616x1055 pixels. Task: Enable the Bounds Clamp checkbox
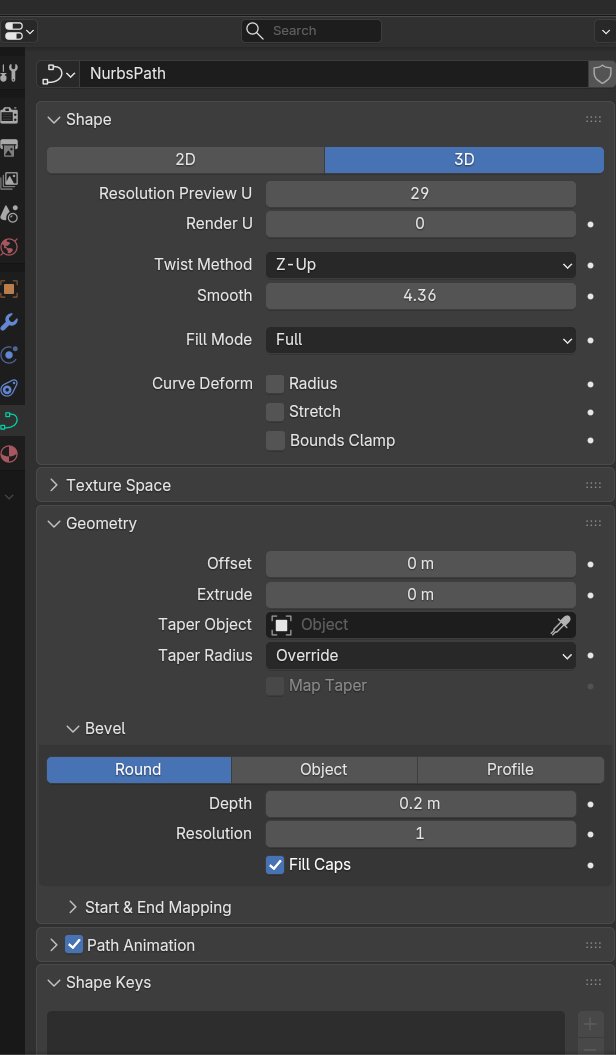pyautogui.click(x=274, y=441)
